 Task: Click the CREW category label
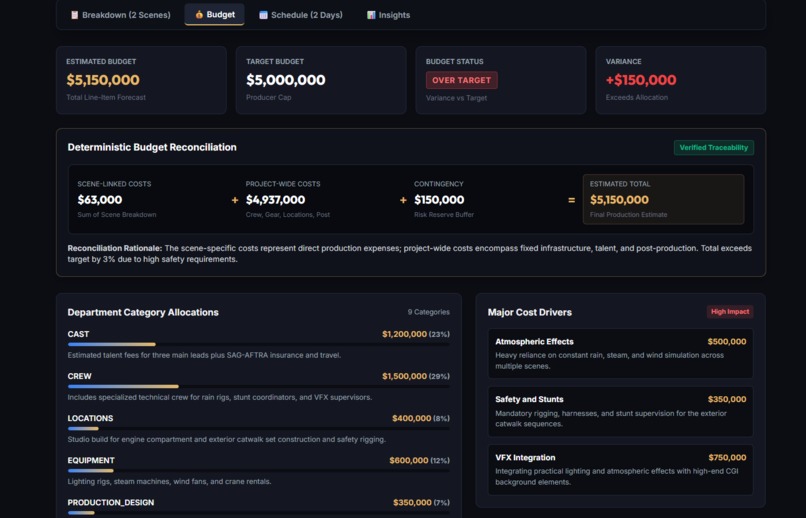[x=80, y=376]
